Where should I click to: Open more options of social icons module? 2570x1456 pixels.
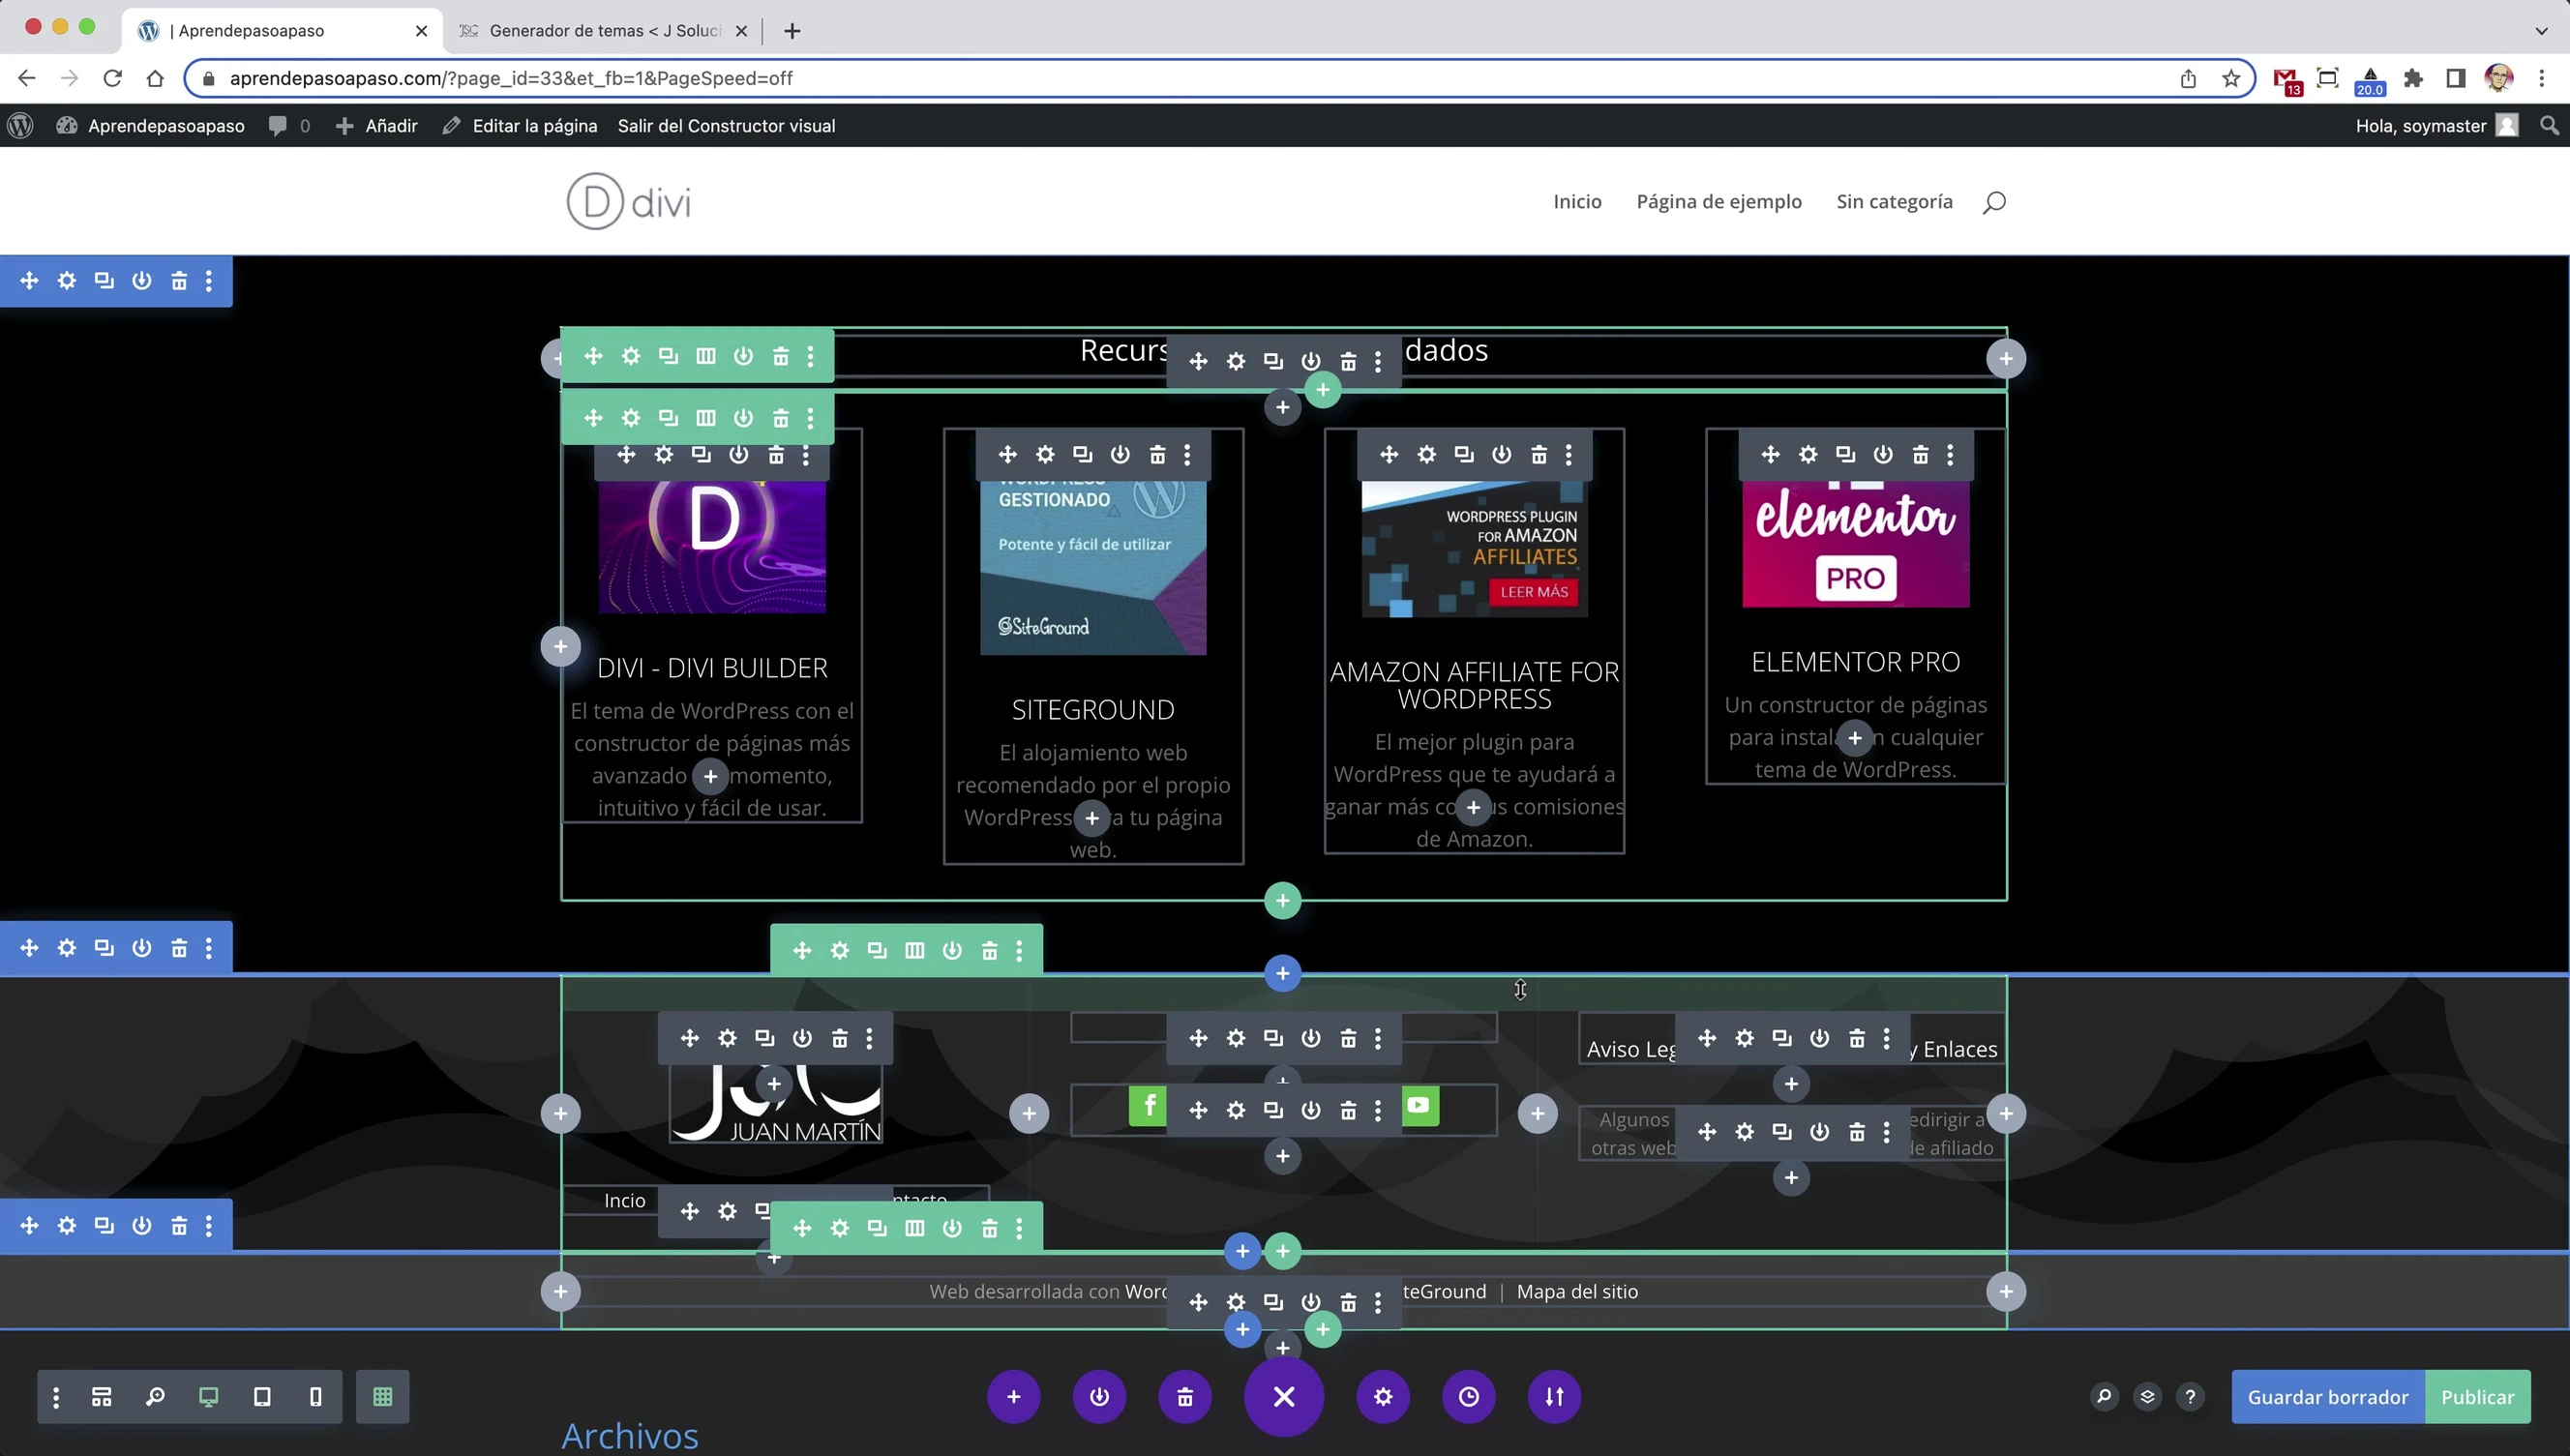1379,1111
